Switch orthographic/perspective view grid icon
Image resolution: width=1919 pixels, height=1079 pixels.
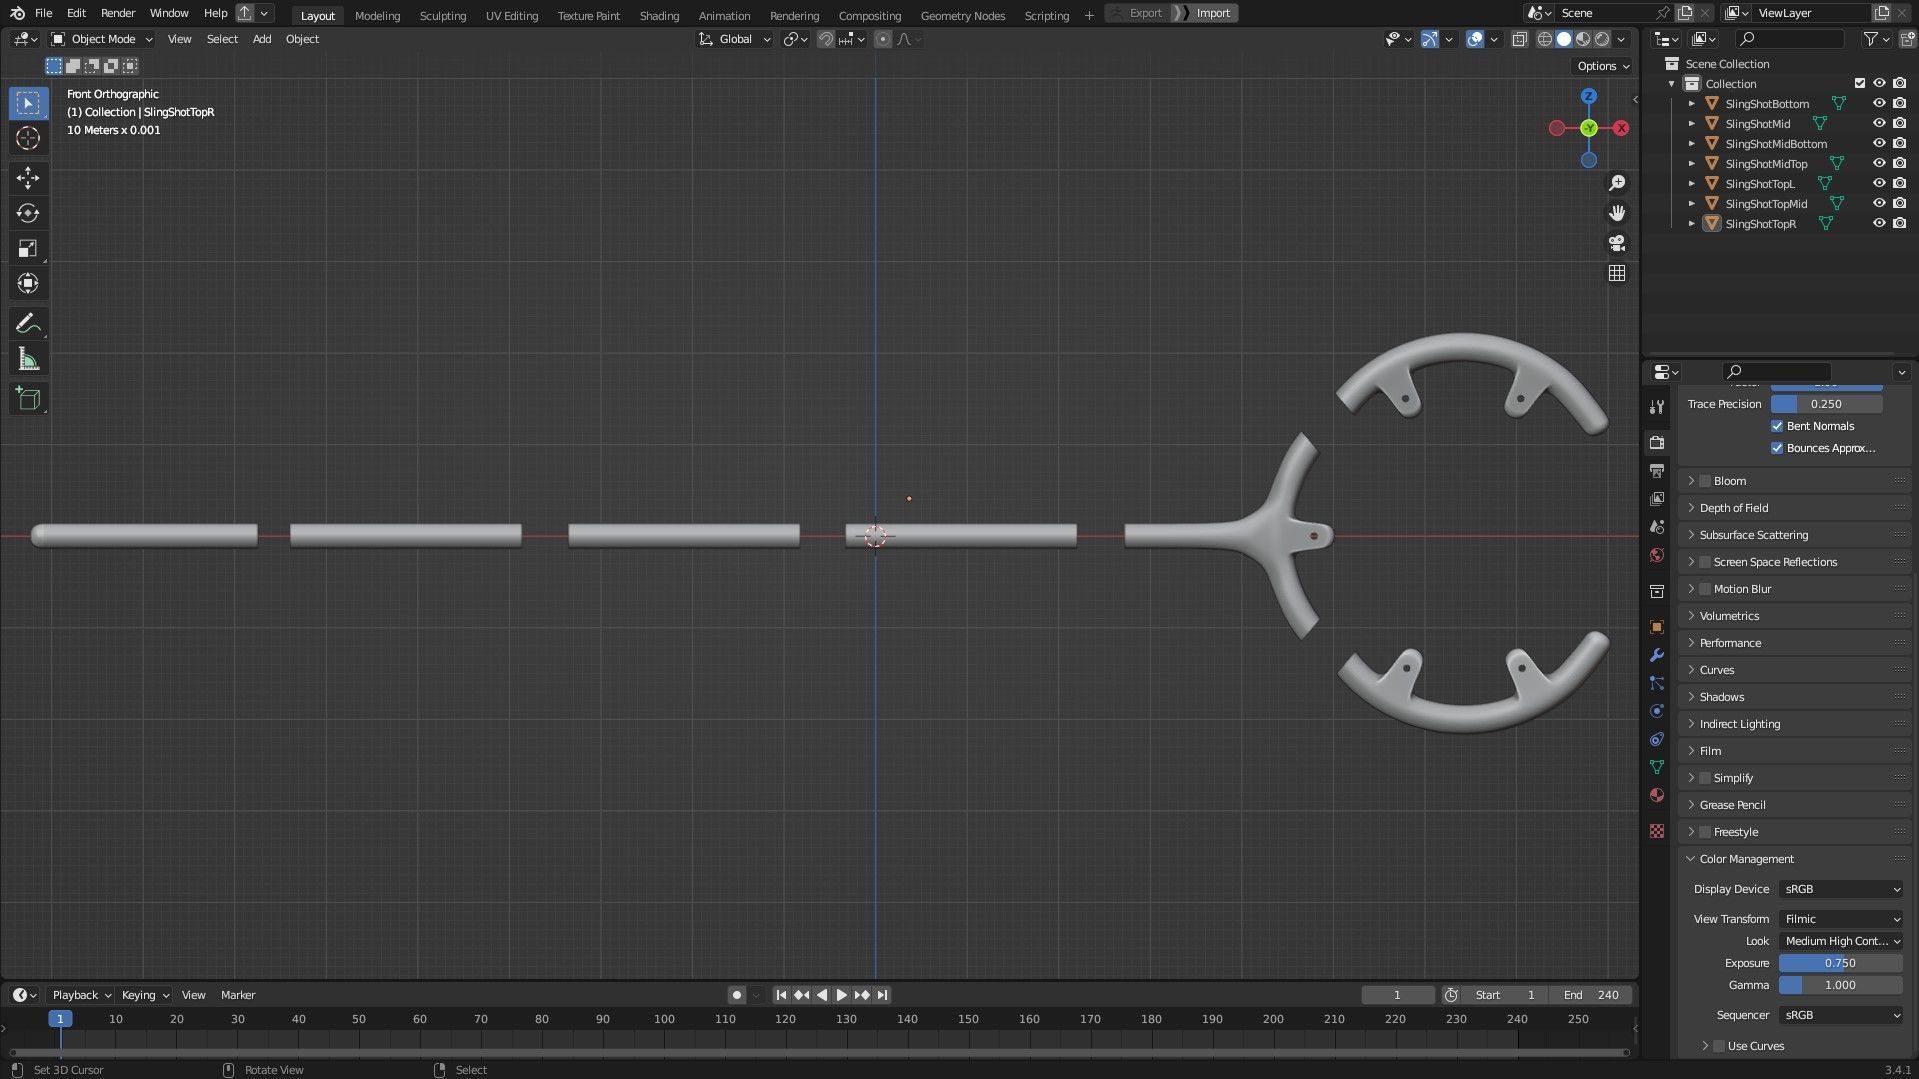[1617, 273]
